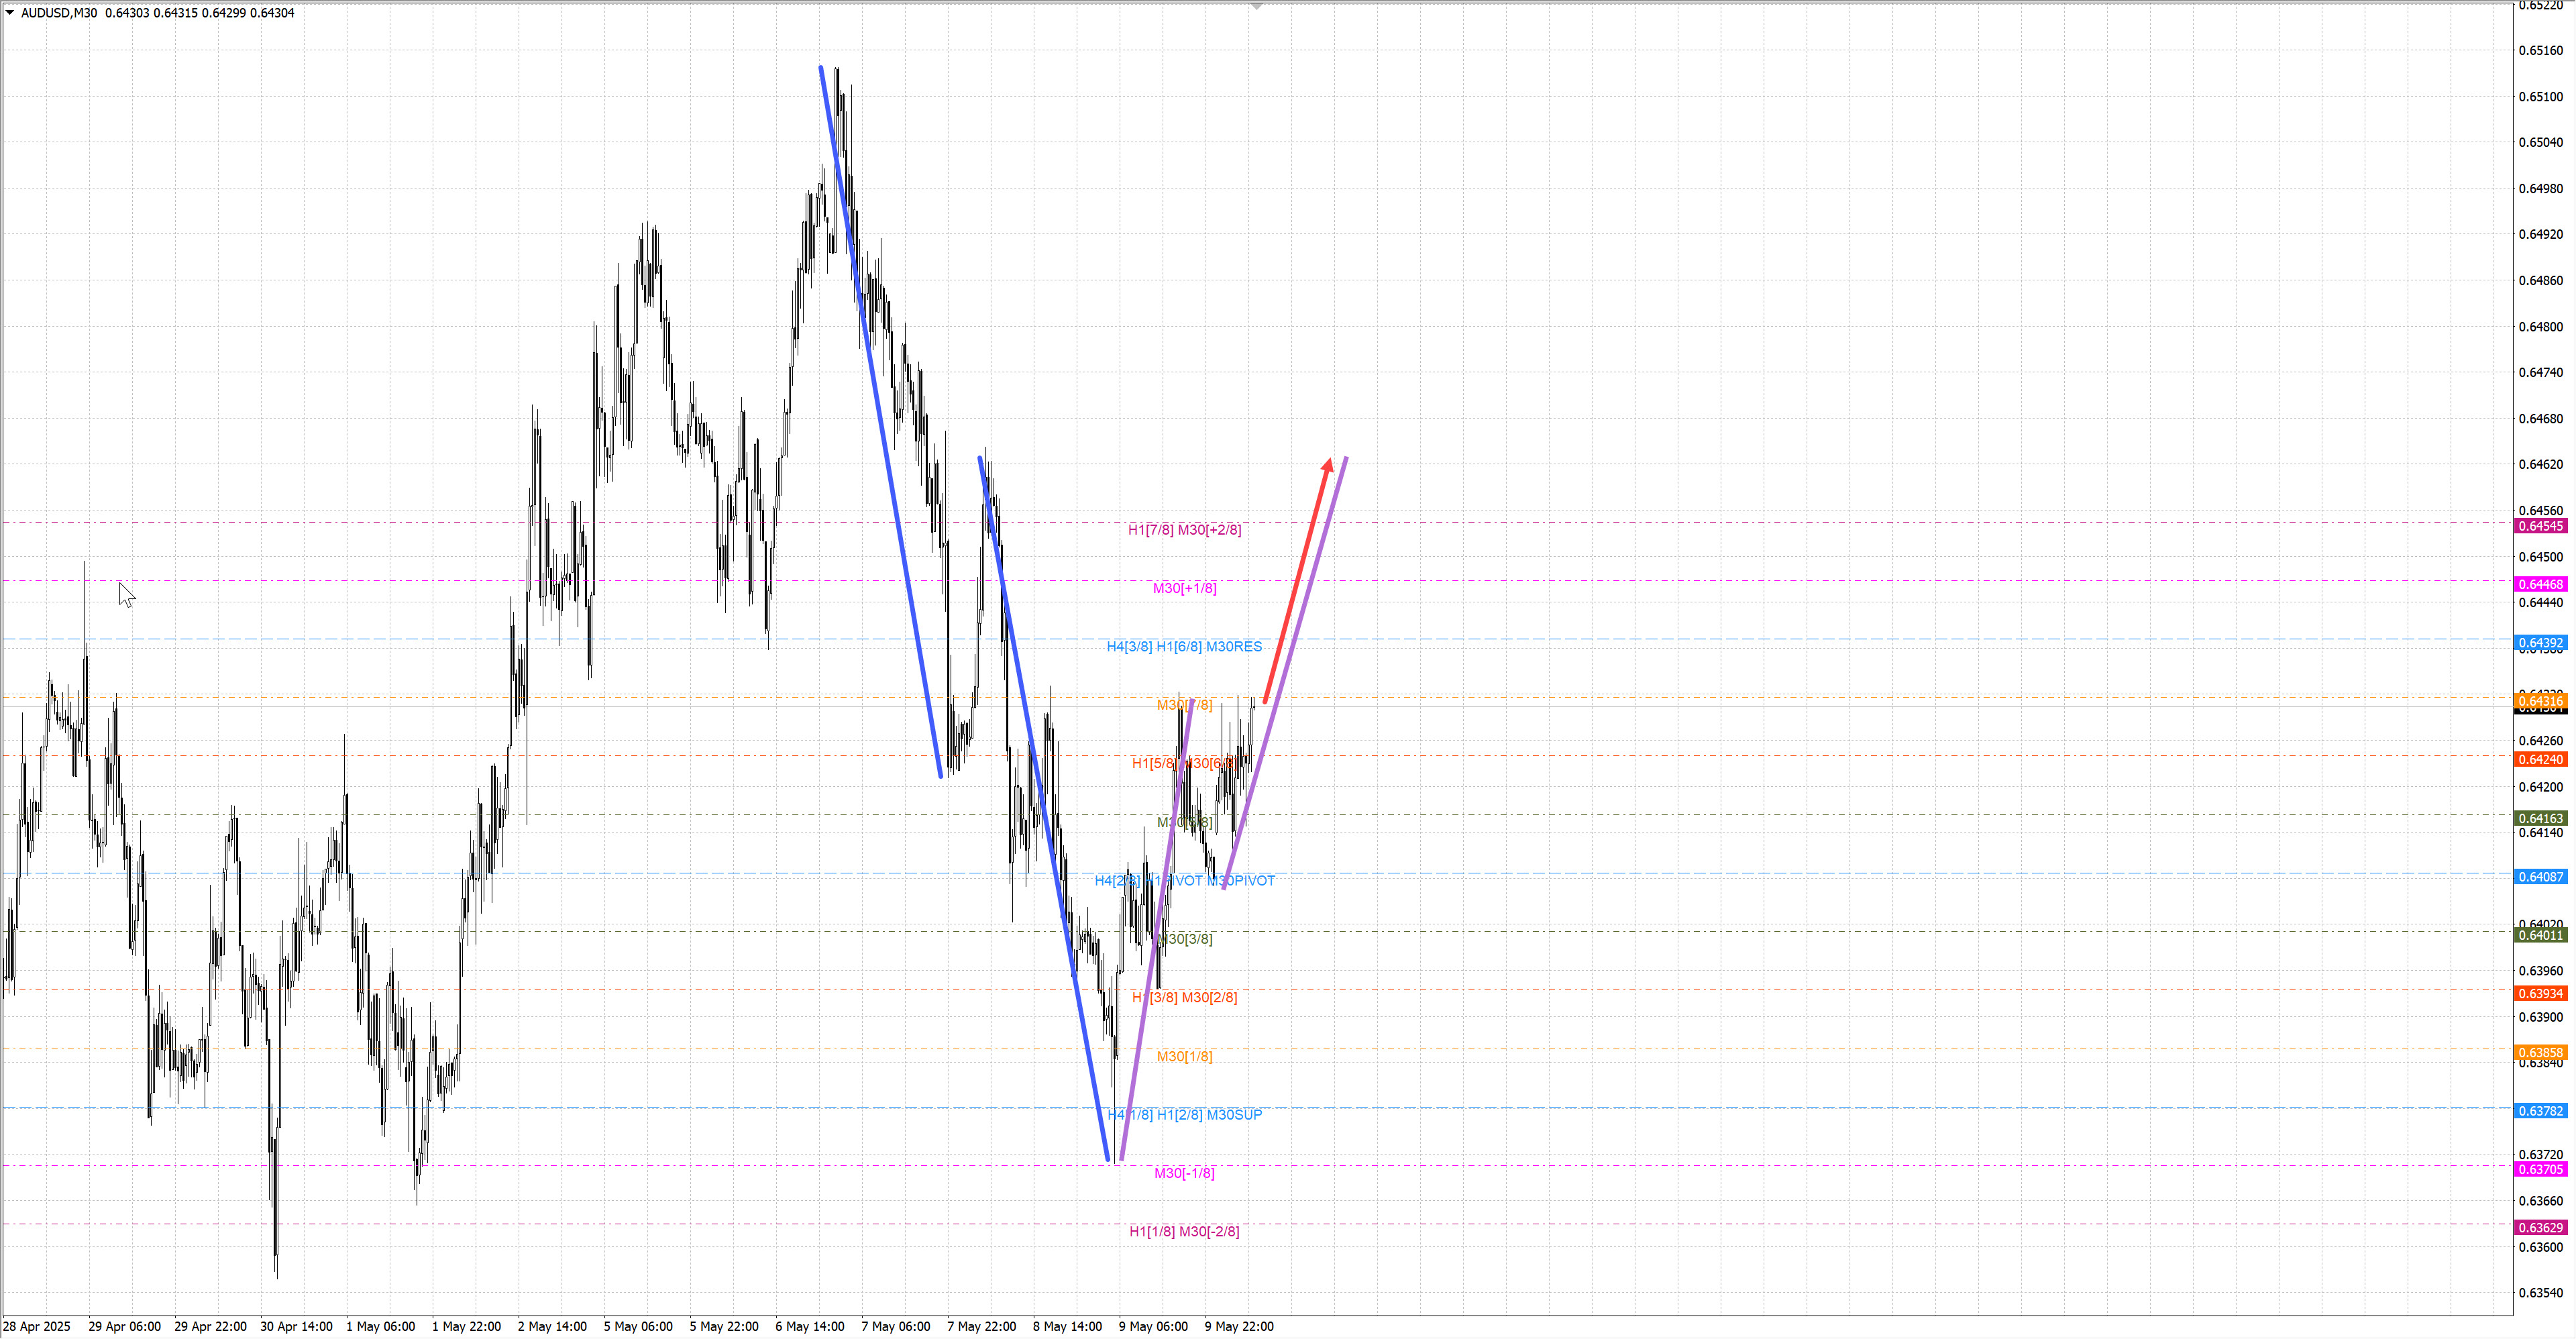
Task: Click the M30[+1/8] magenta level label
Action: point(1184,588)
